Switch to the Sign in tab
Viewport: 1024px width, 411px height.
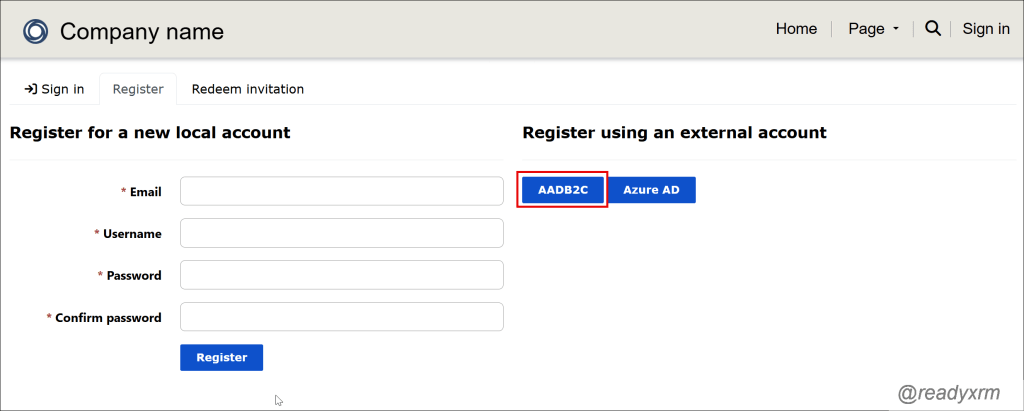tap(54, 89)
